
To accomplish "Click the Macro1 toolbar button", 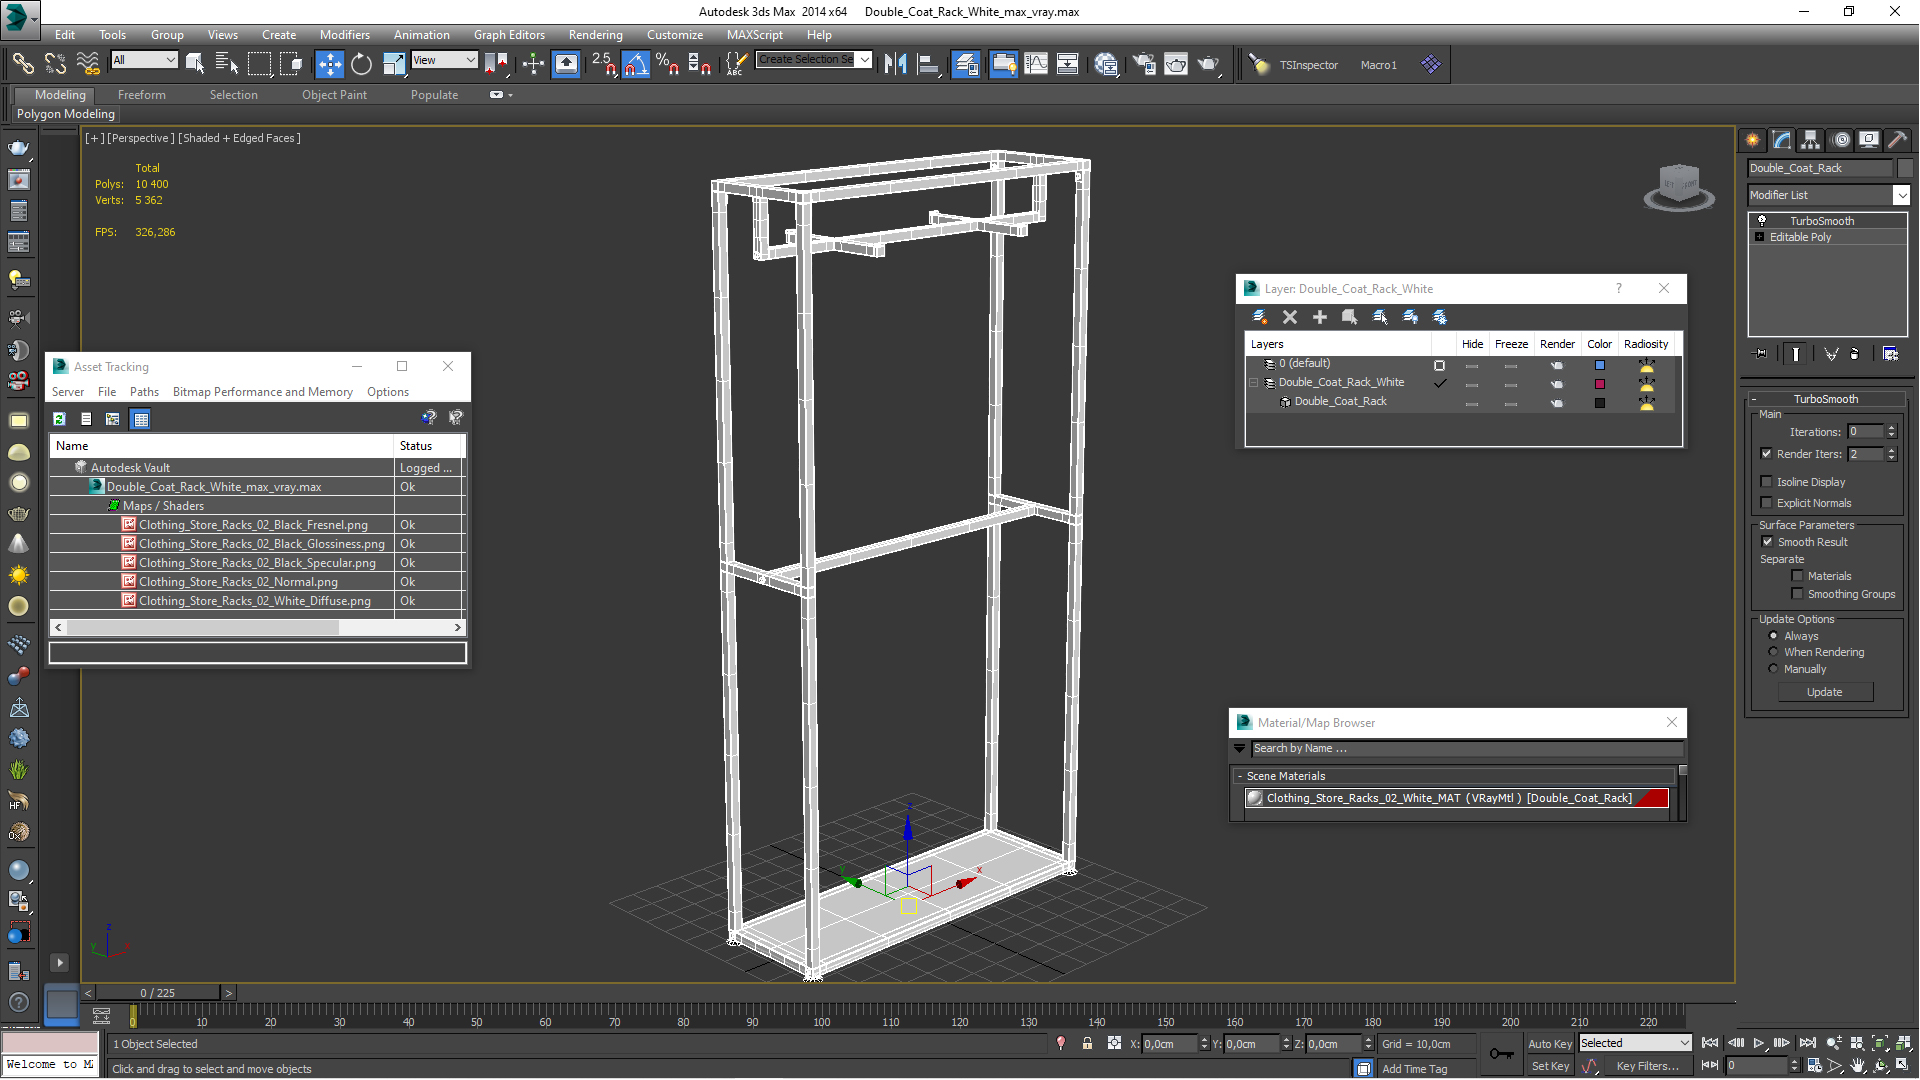I will click(x=1378, y=65).
